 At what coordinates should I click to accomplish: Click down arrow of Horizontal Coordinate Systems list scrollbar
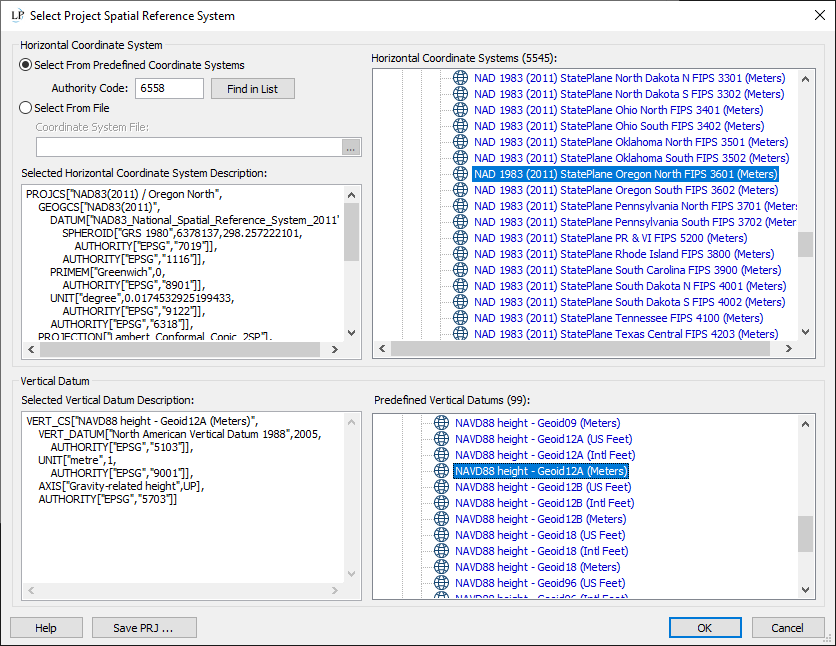point(806,332)
